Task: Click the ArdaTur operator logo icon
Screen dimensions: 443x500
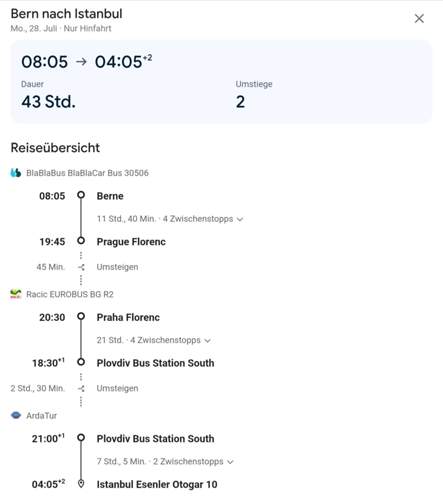Action: [16, 415]
